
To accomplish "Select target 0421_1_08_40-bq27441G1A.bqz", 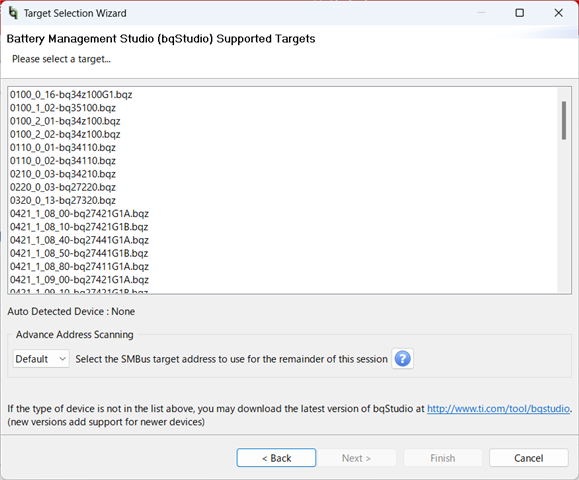I will pyautogui.click(x=79, y=240).
